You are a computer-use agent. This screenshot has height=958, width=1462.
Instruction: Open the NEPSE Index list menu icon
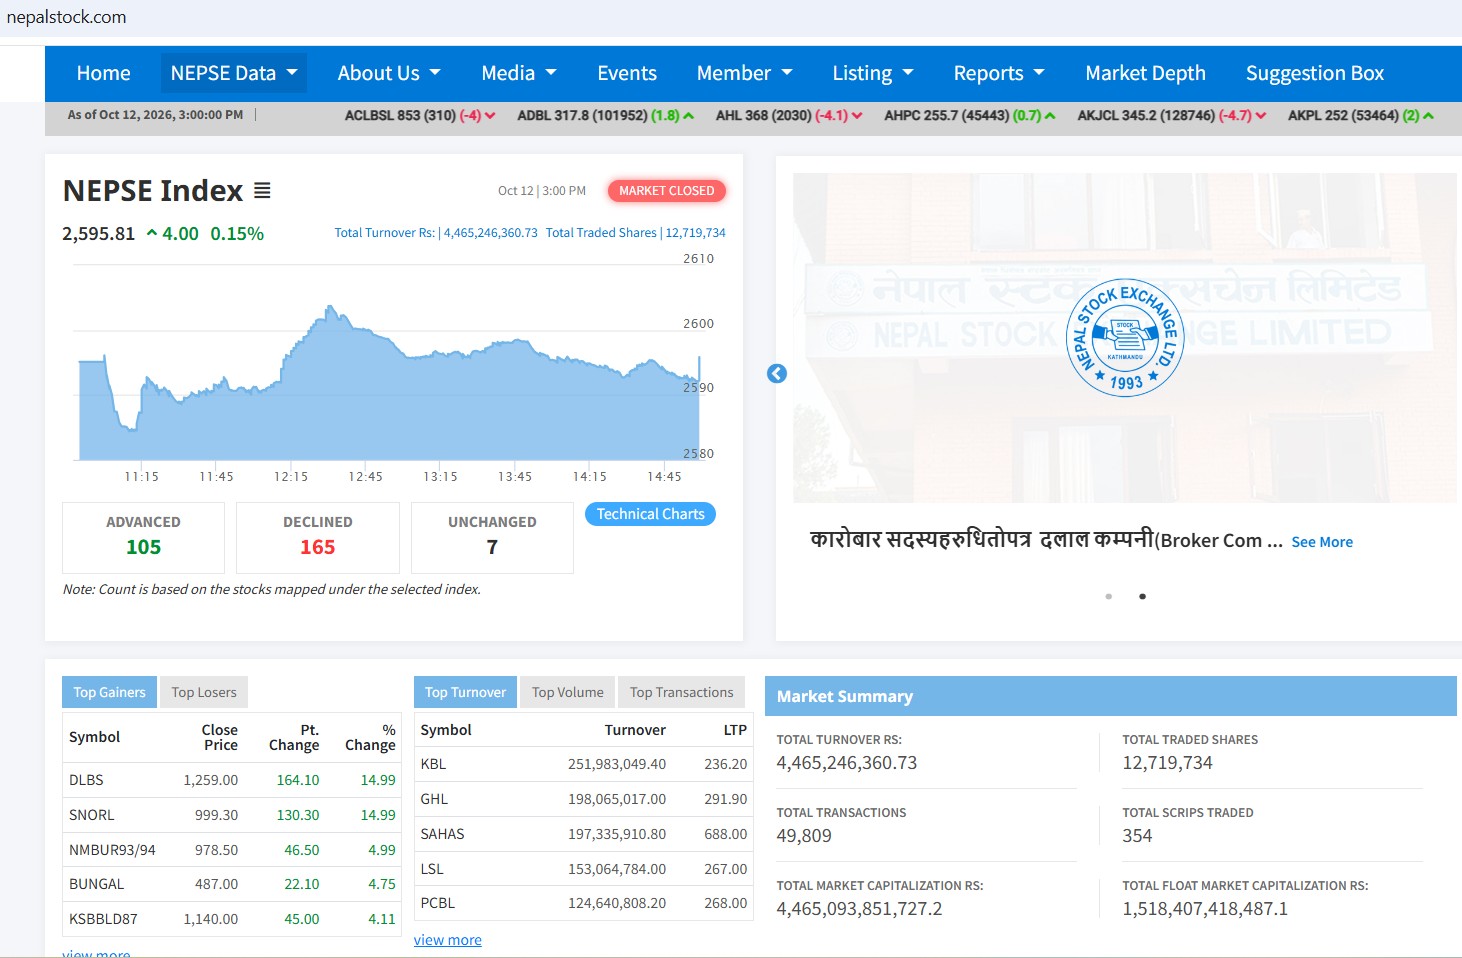(x=262, y=190)
